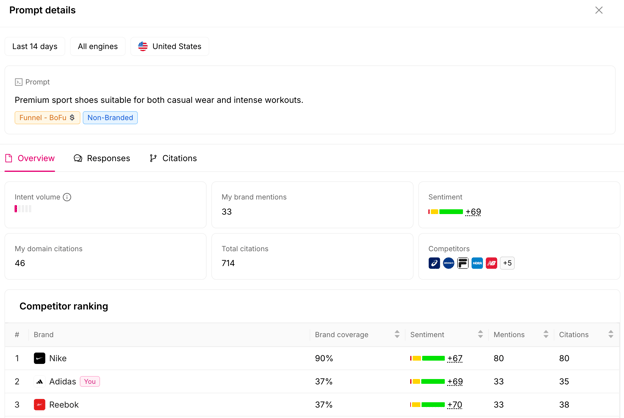This screenshot has width=624, height=418.
Task: Open the United States country filter
Action: point(170,47)
